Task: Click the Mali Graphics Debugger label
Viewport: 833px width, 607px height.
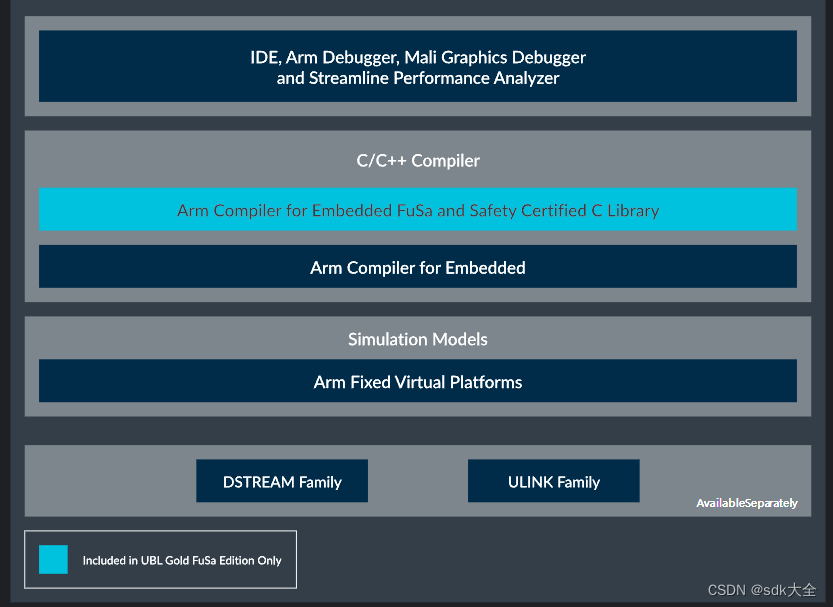Action: [492, 57]
